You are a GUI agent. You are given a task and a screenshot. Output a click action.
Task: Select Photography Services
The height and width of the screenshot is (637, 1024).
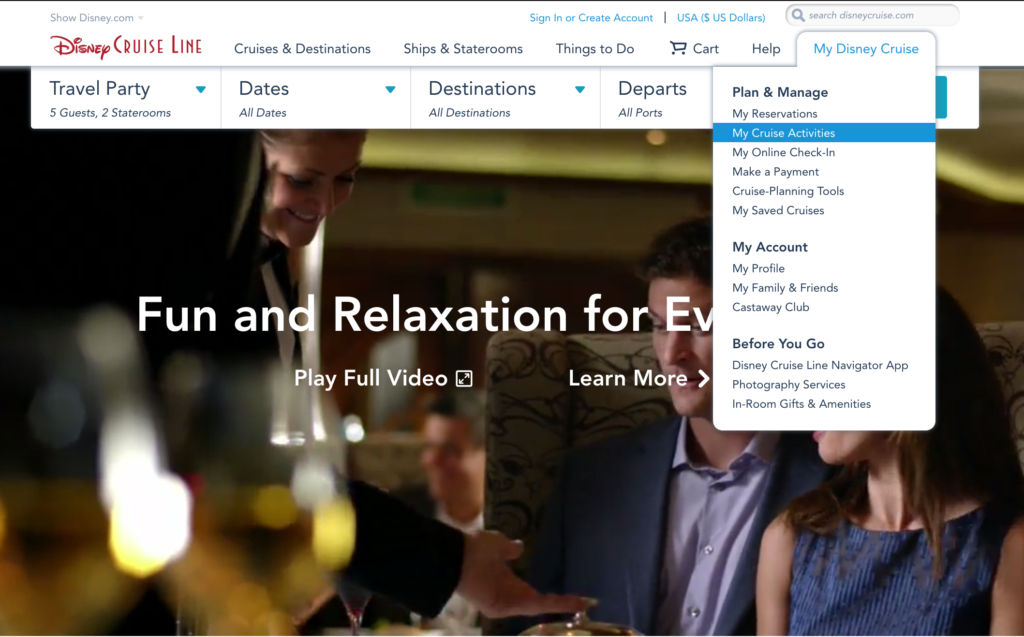[789, 385]
